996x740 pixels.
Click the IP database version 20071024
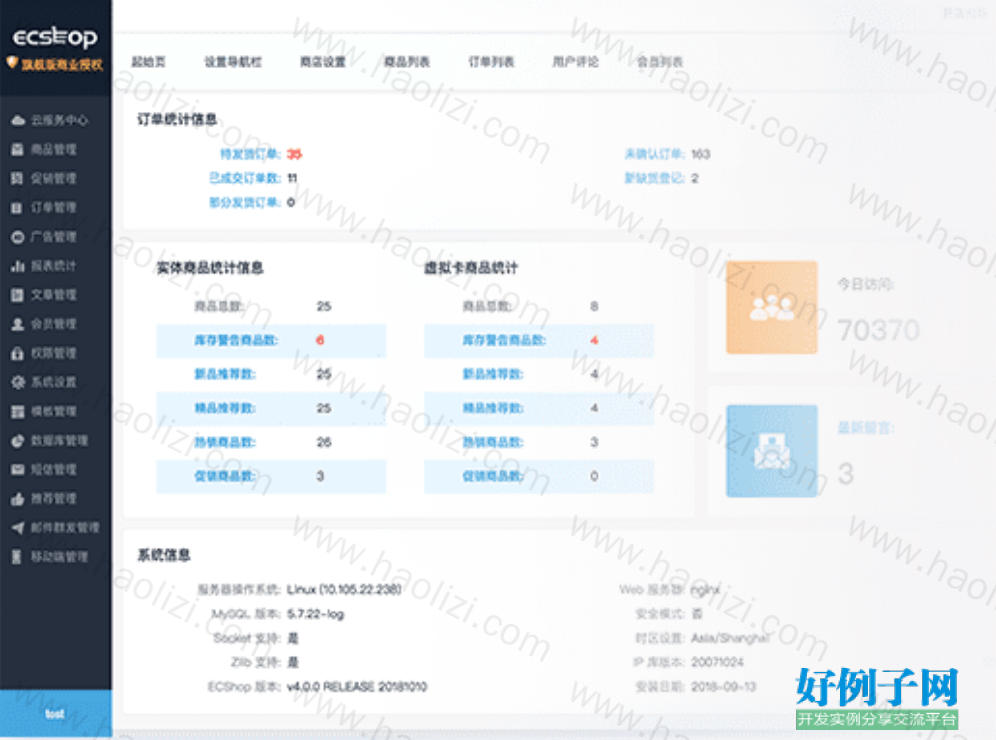pos(717,662)
